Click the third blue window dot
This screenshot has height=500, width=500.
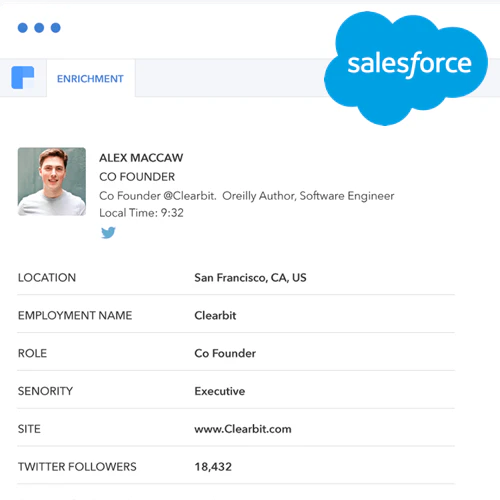pyautogui.click(x=56, y=28)
